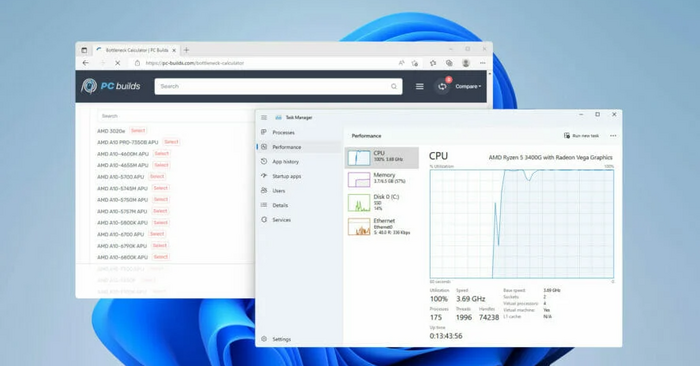Open browser Settings and more menu
The width and height of the screenshot is (700, 366).
tap(483, 63)
